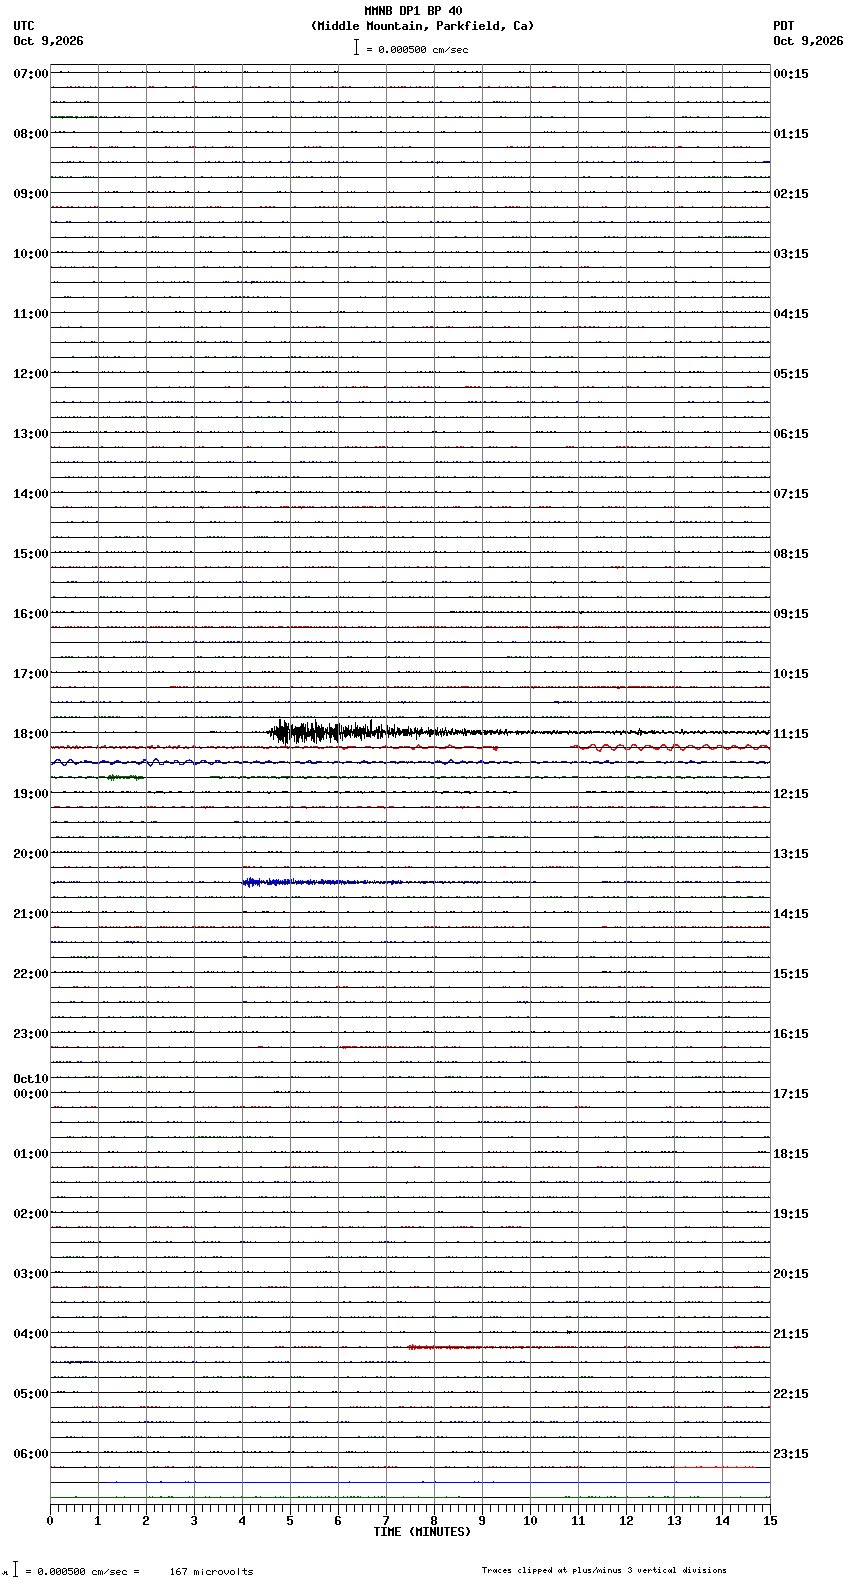
Task: Click the 'Oct 9,2026' date under UTC
Action: click(x=48, y=41)
